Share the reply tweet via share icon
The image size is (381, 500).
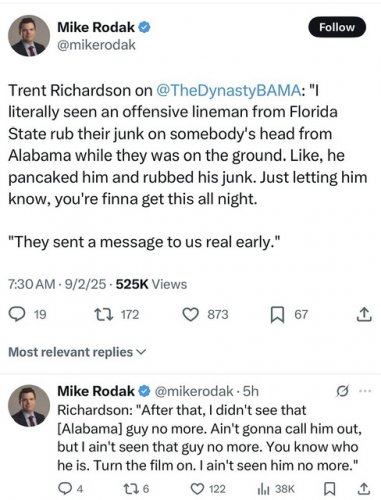coord(364,489)
